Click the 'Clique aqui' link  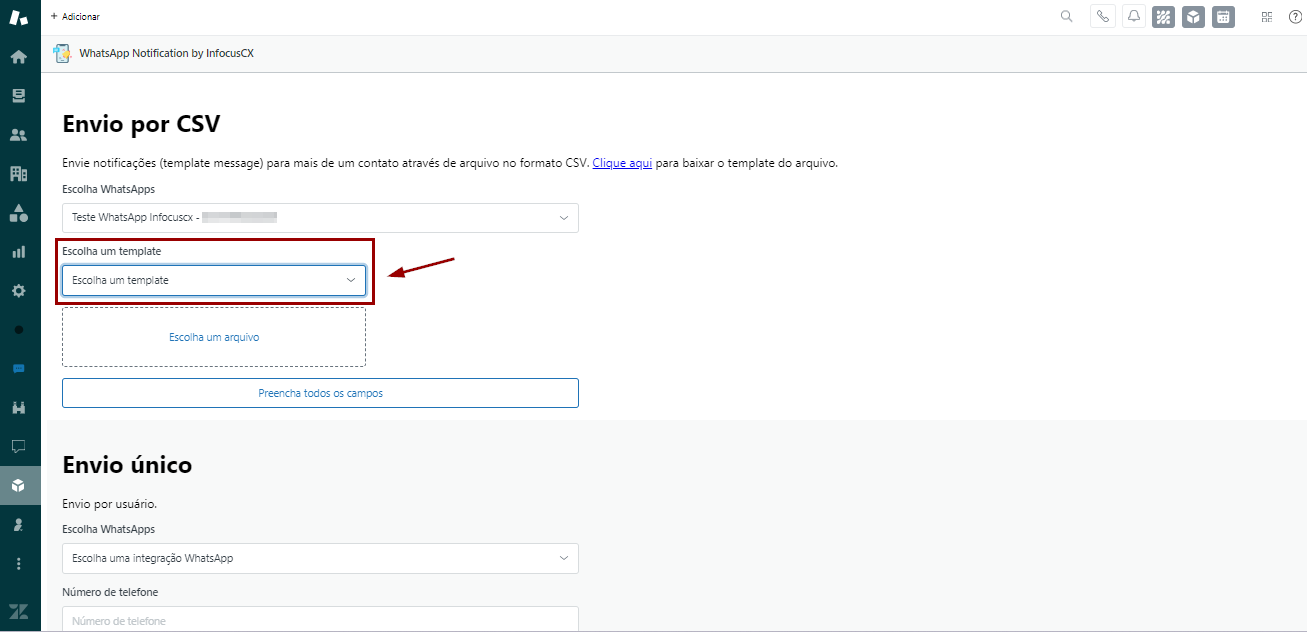click(622, 163)
